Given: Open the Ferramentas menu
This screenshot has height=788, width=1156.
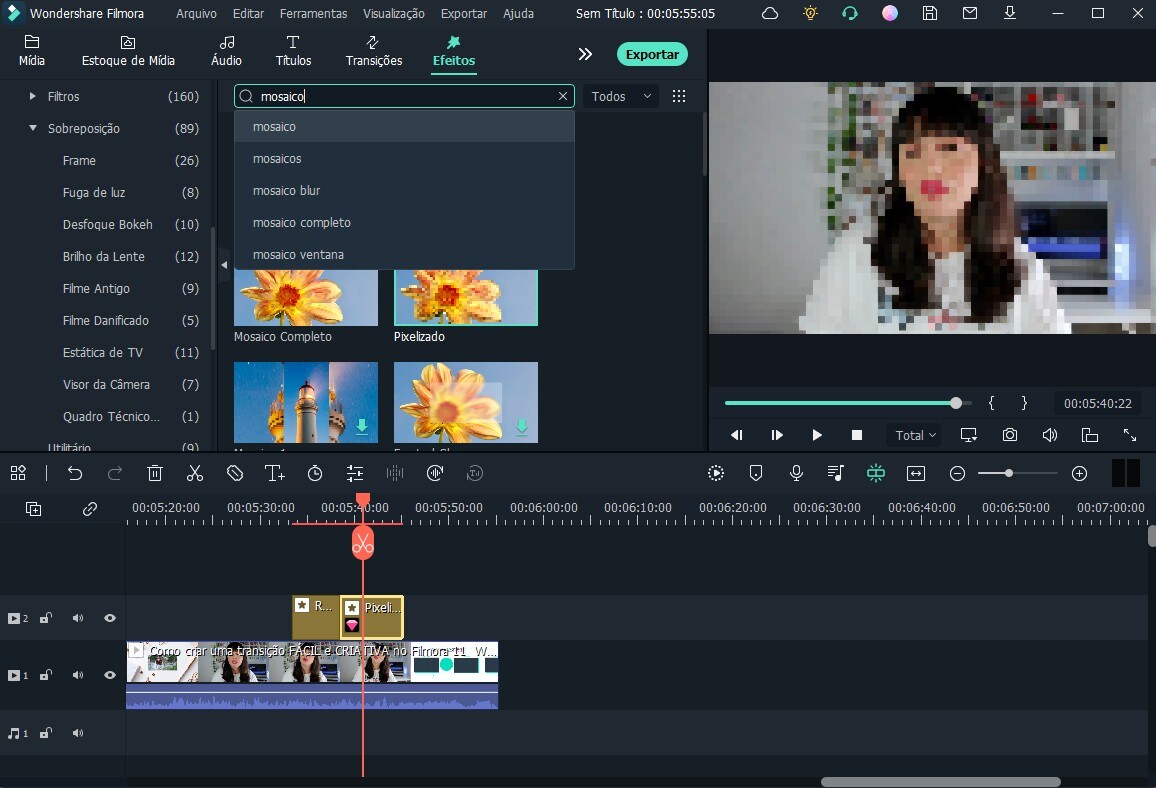Looking at the screenshot, I should 313,14.
